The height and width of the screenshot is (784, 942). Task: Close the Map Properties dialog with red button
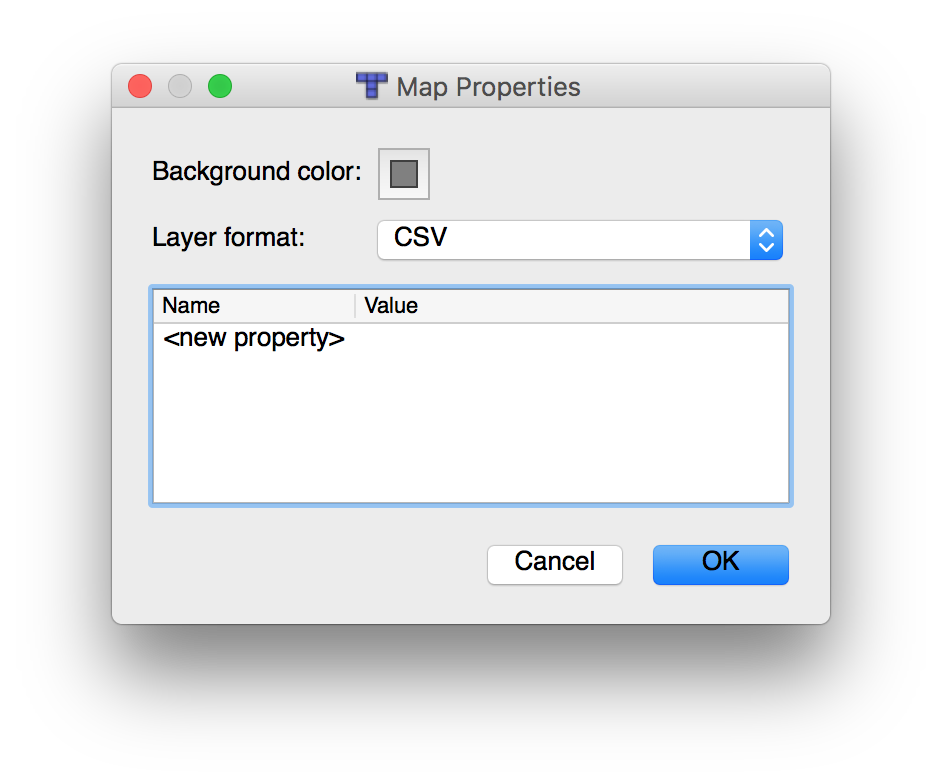140,87
